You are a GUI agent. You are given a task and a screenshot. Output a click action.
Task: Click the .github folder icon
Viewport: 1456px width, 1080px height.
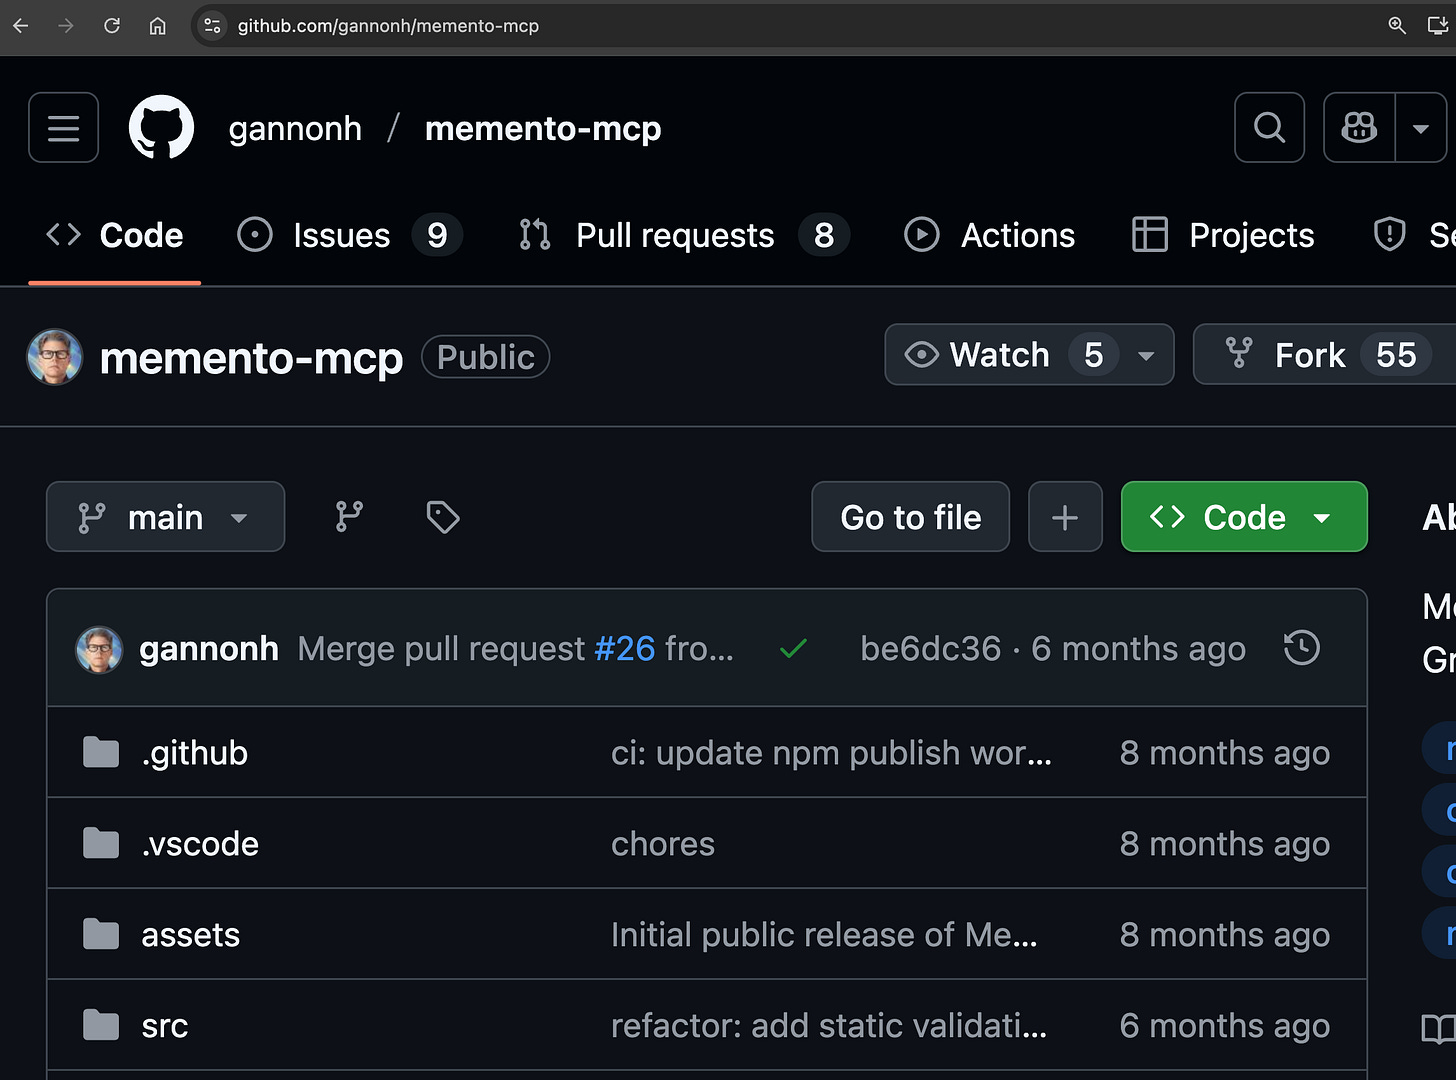point(101,752)
